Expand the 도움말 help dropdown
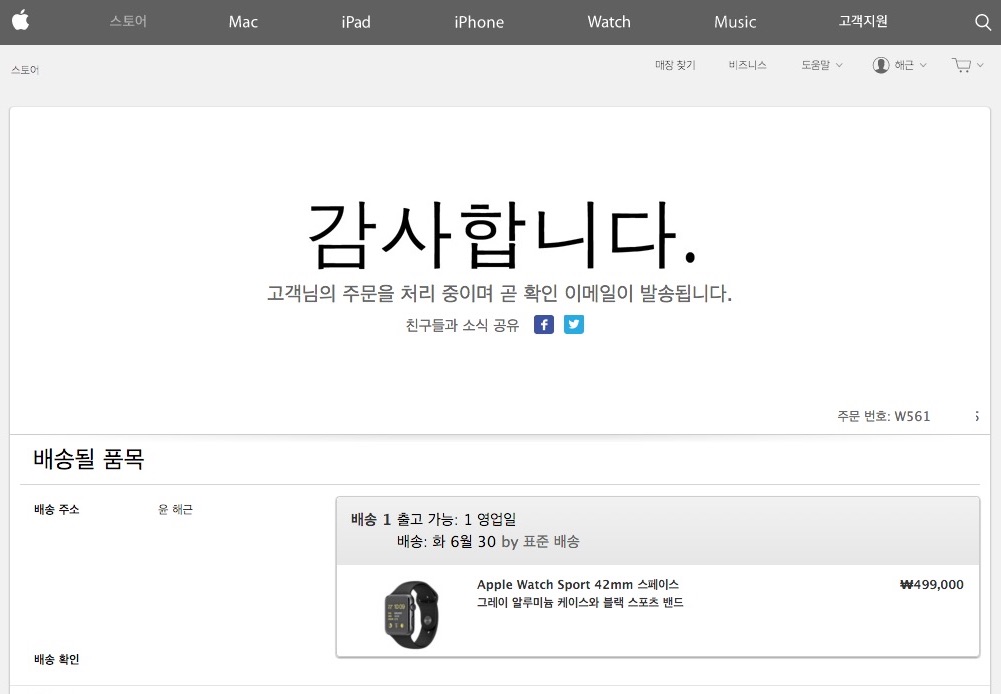1001x694 pixels. [x=822, y=65]
